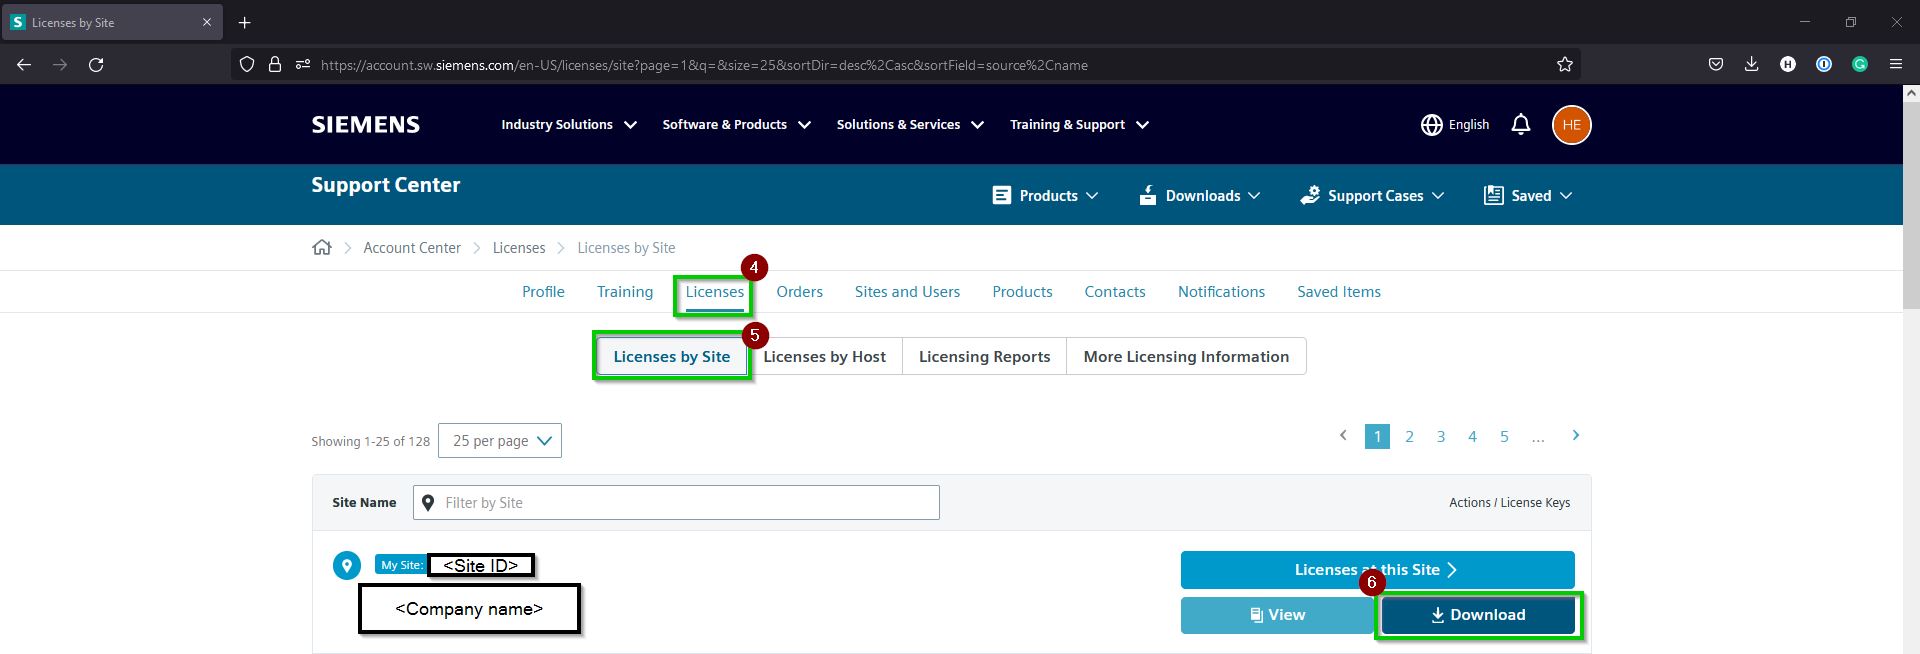Switch to the Profile tab
Screen dimensions: 1920x654
tap(543, 292)
